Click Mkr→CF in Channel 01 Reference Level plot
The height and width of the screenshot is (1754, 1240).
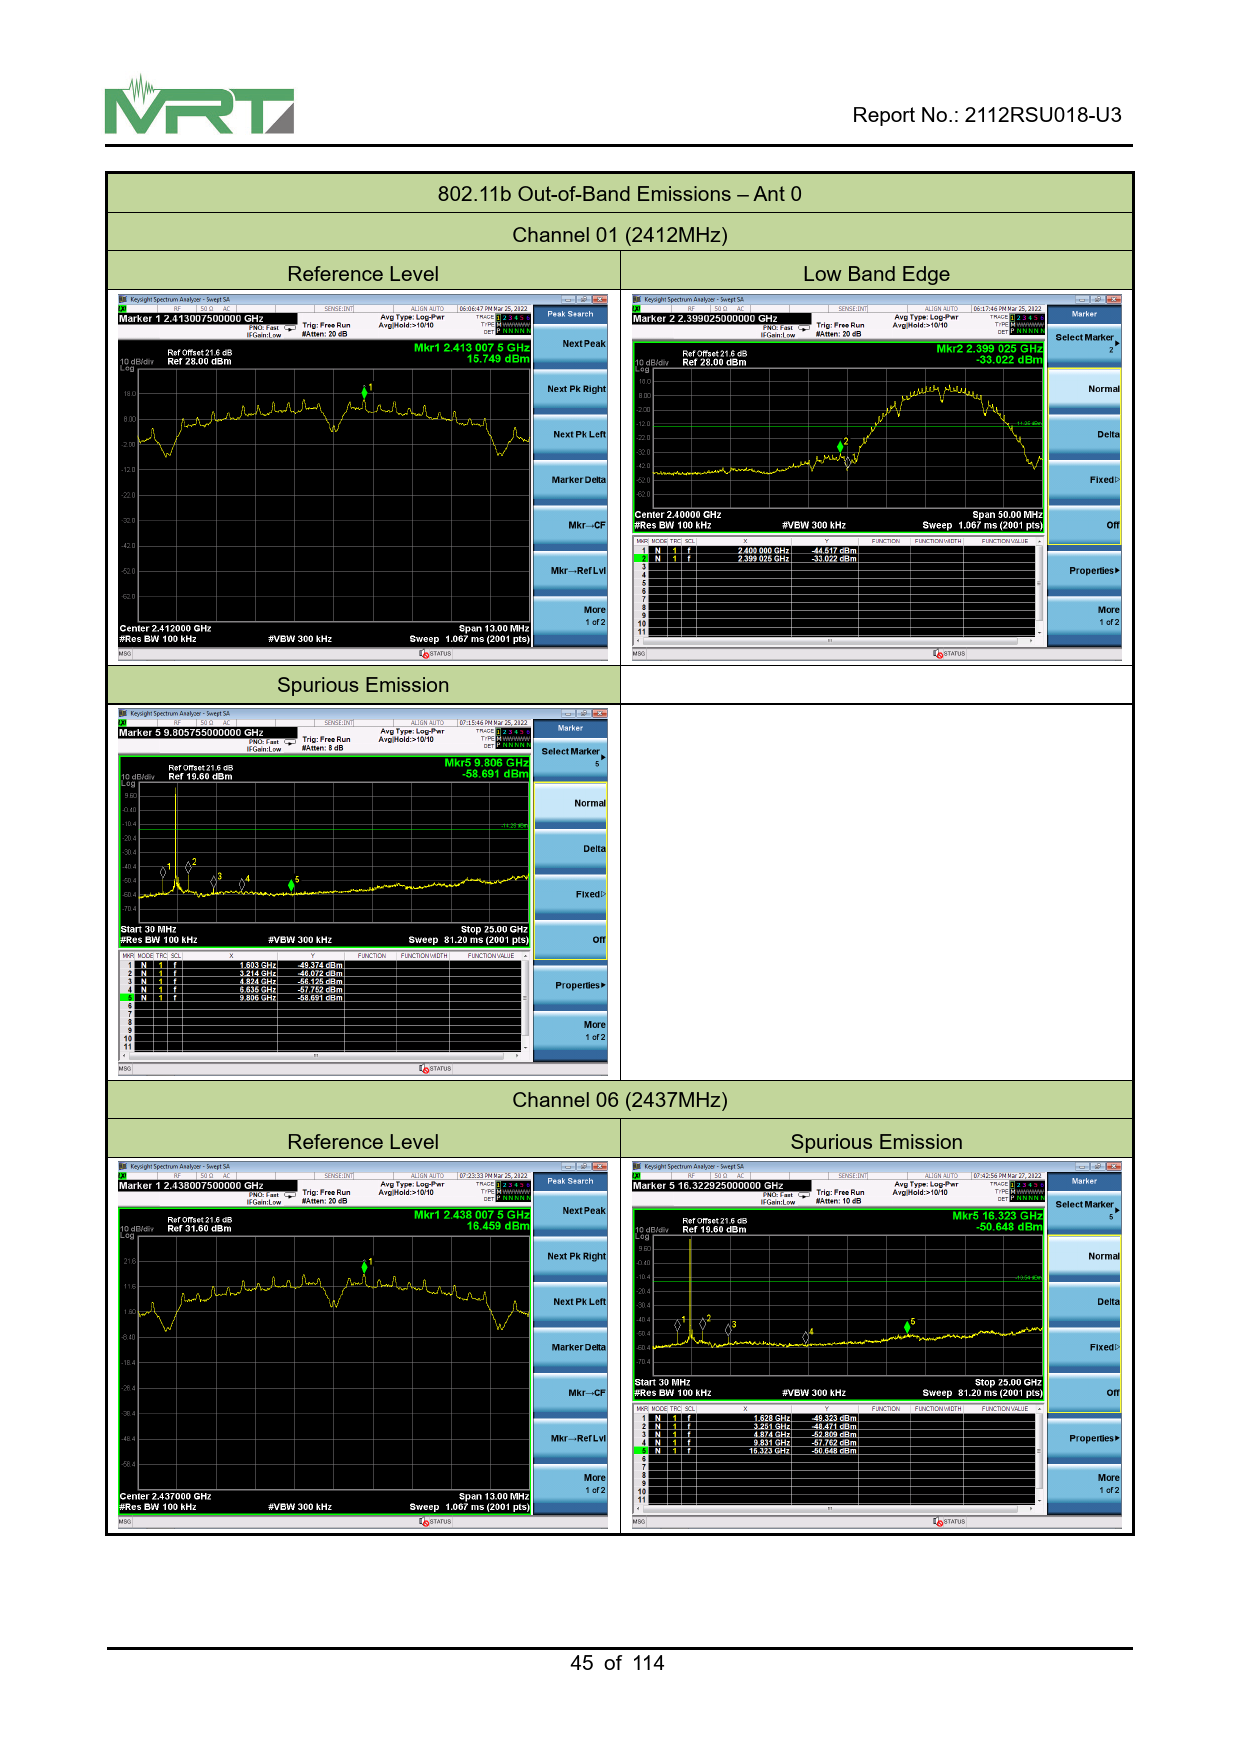(x=570, y=525)
